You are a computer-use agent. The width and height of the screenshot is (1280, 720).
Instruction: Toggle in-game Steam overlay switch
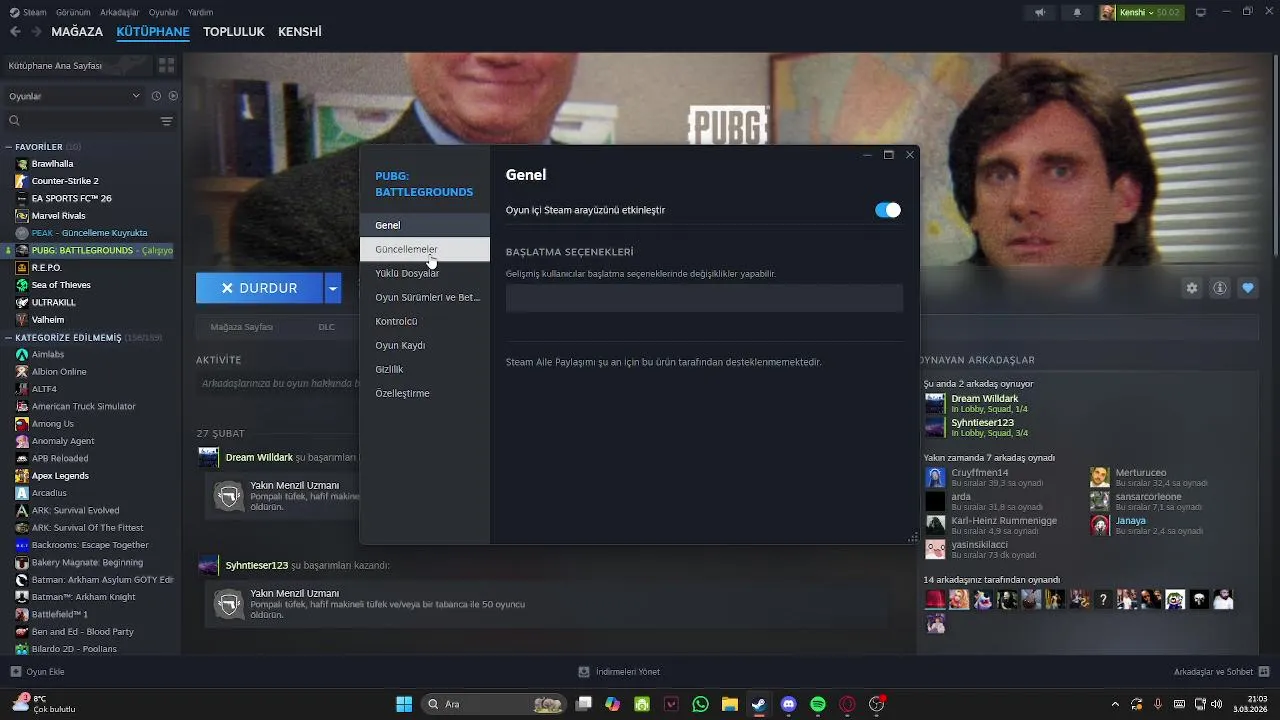(x=888, y=210)
